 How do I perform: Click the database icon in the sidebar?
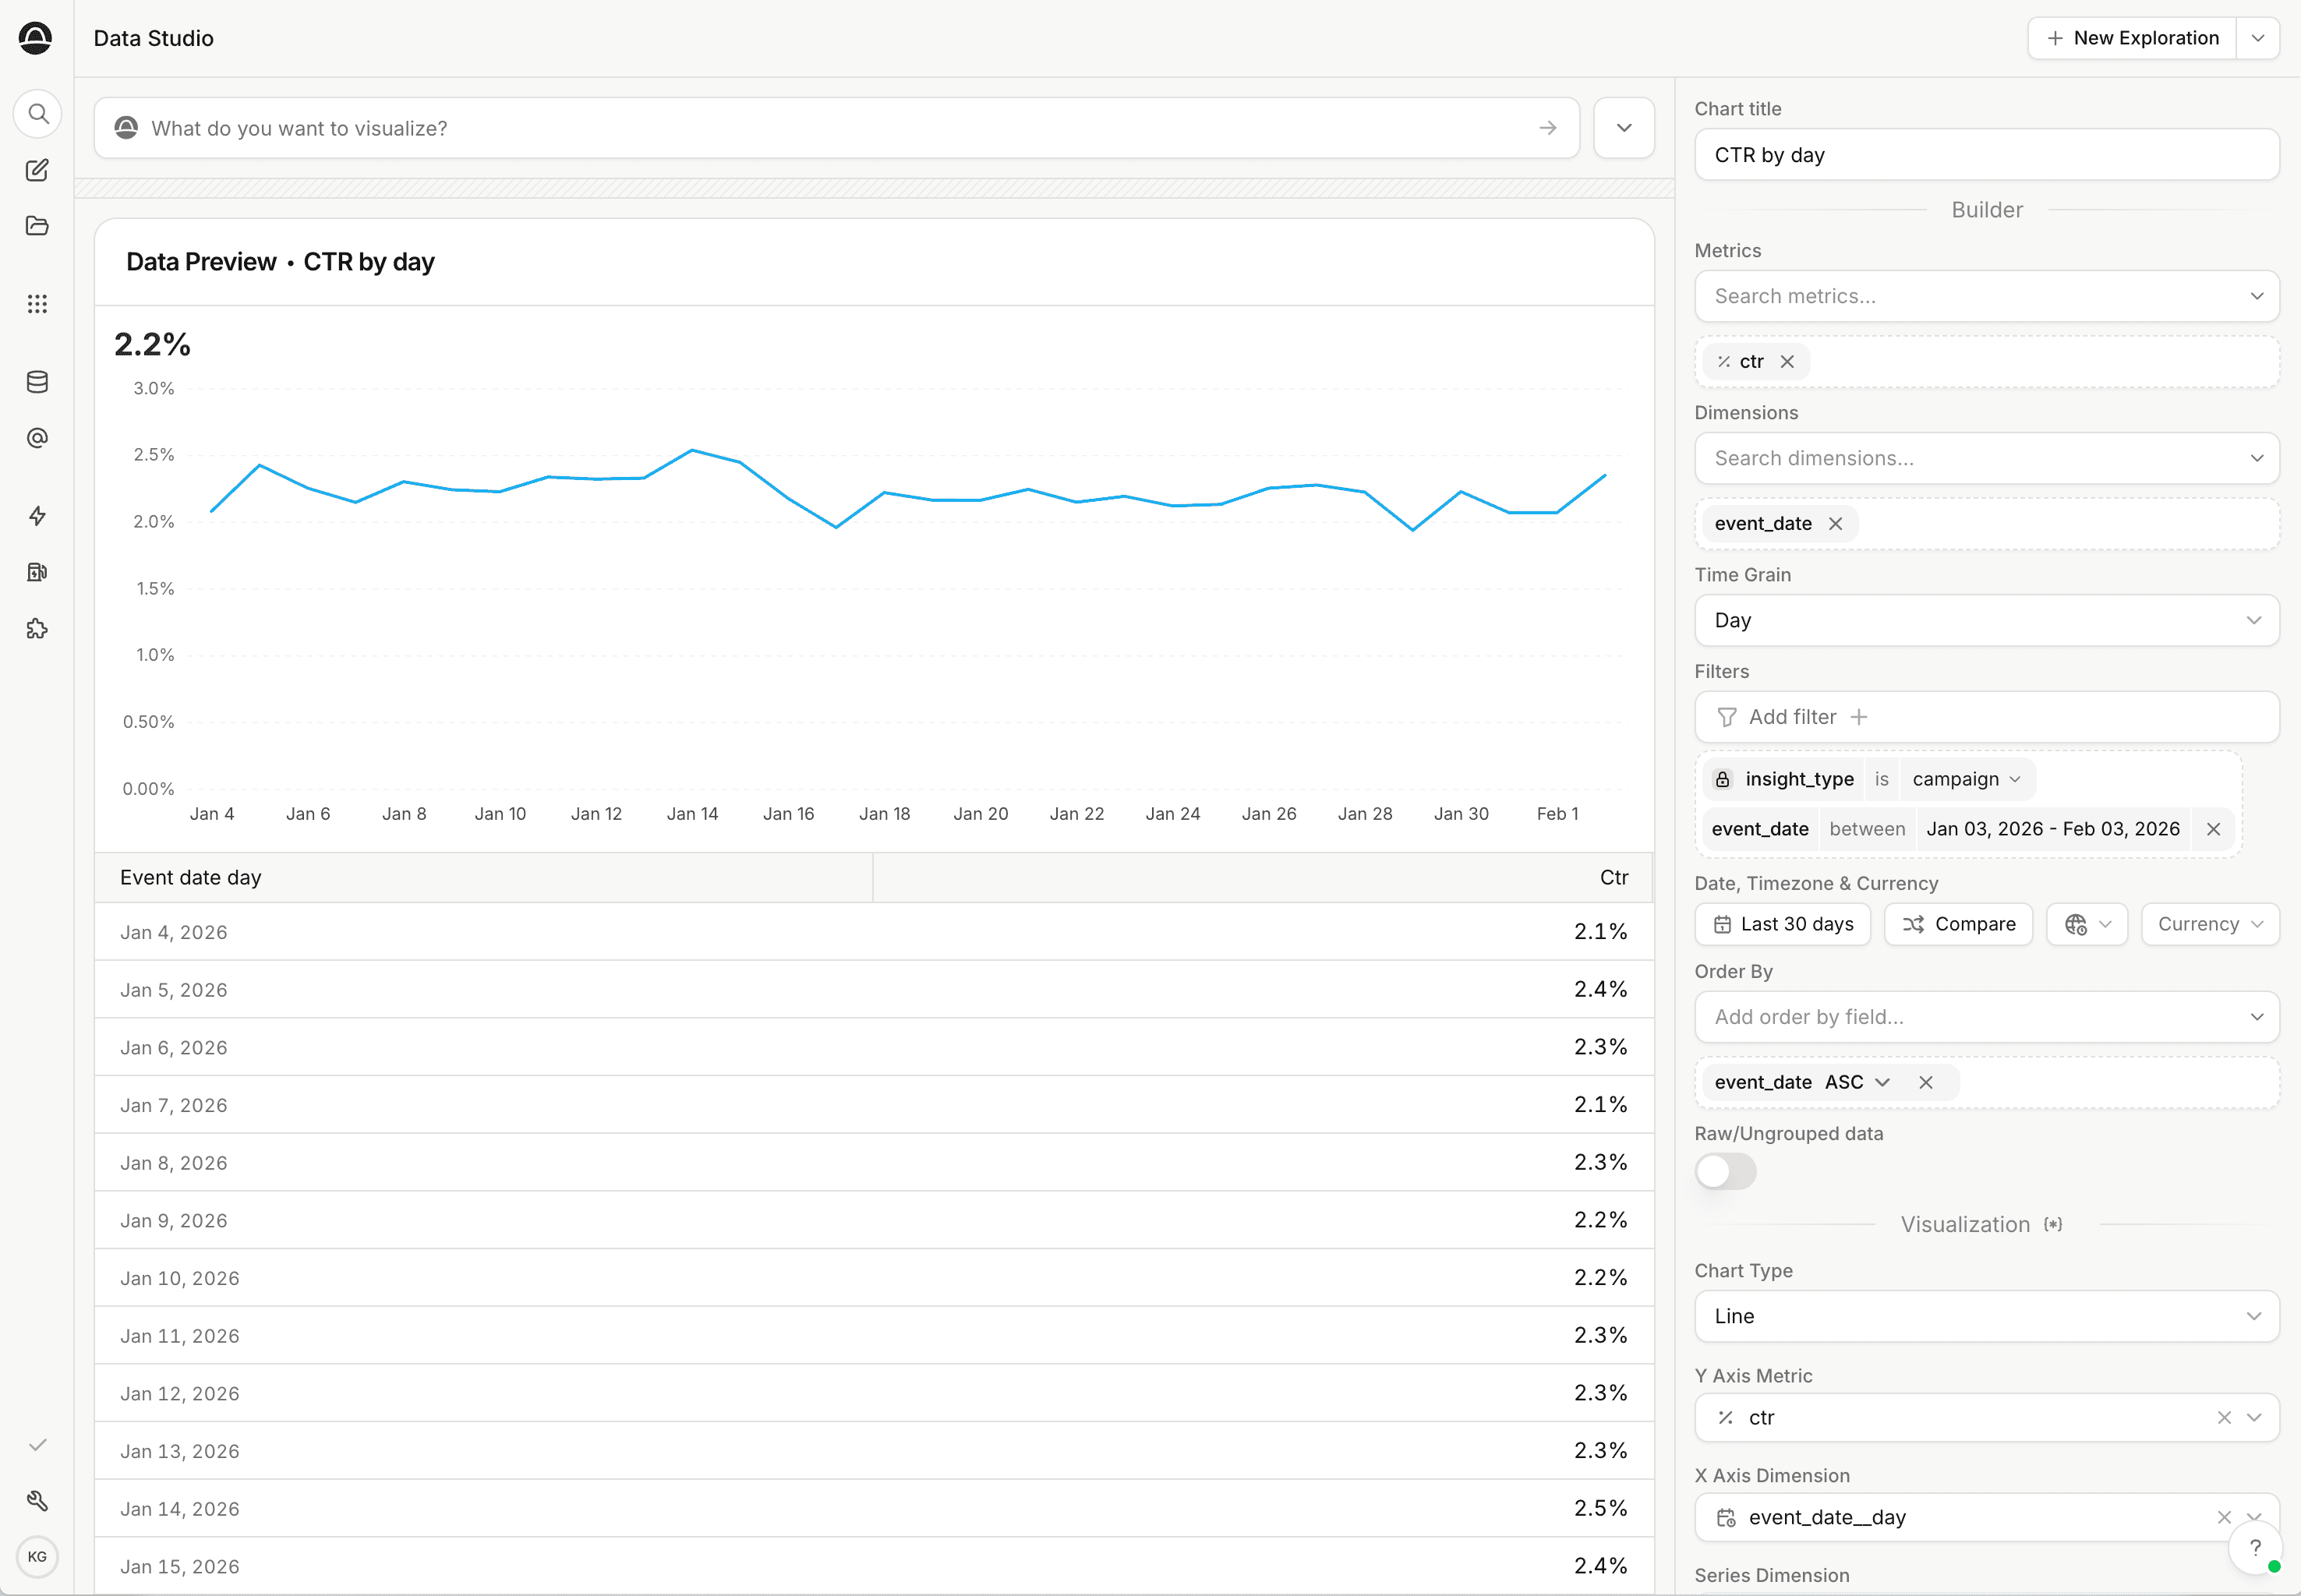[x=37, y=382]
